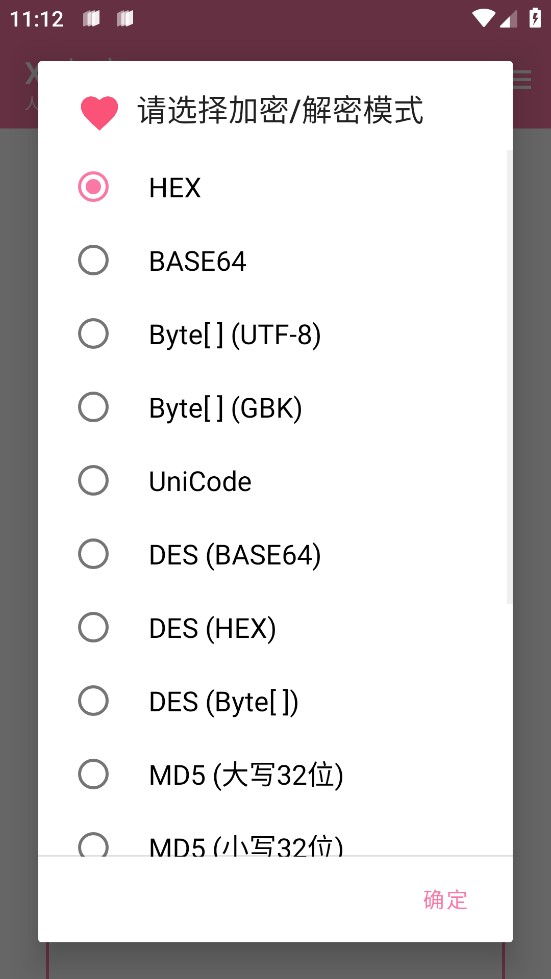Image resolution: width=551 pixels, height=979 pixels.
Task: Tap the hamburger menu icon behind dialog
Action: pyautogui.click(x=522, y=79)
